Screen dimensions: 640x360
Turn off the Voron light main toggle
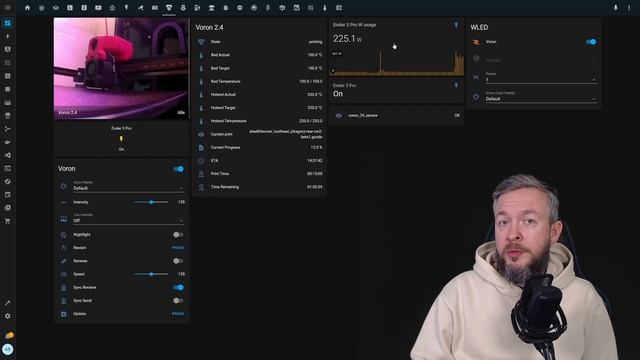(x=178, y=169)
